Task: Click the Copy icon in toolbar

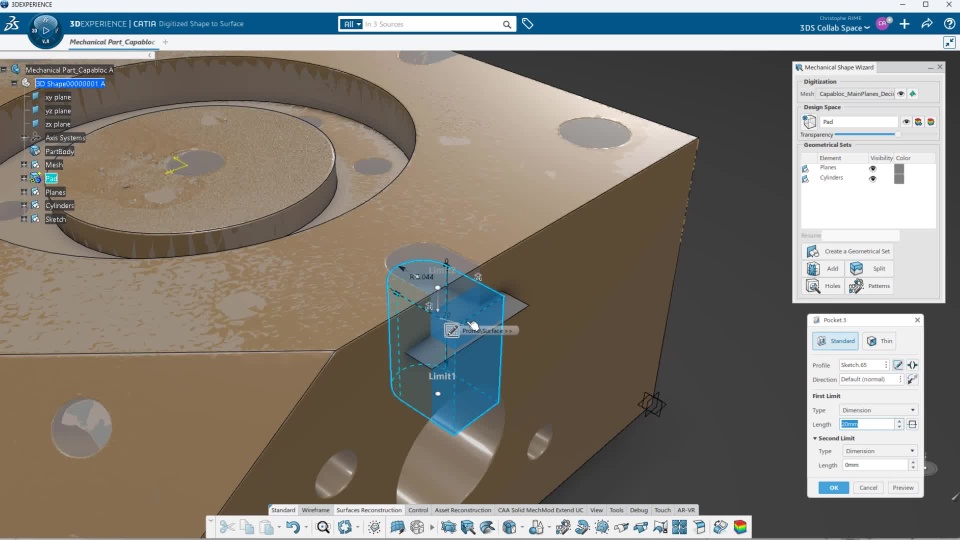Action: (x=247, y=527)
